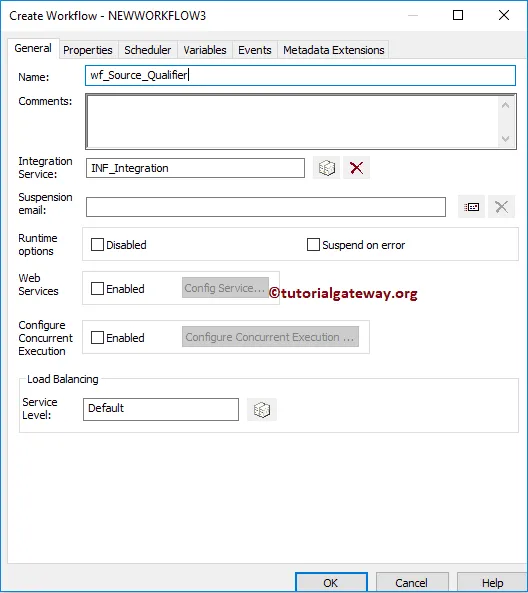528x593 pixels.
Task: Cancel the Create Workflow dialog
Action: (x=412, y=582)
